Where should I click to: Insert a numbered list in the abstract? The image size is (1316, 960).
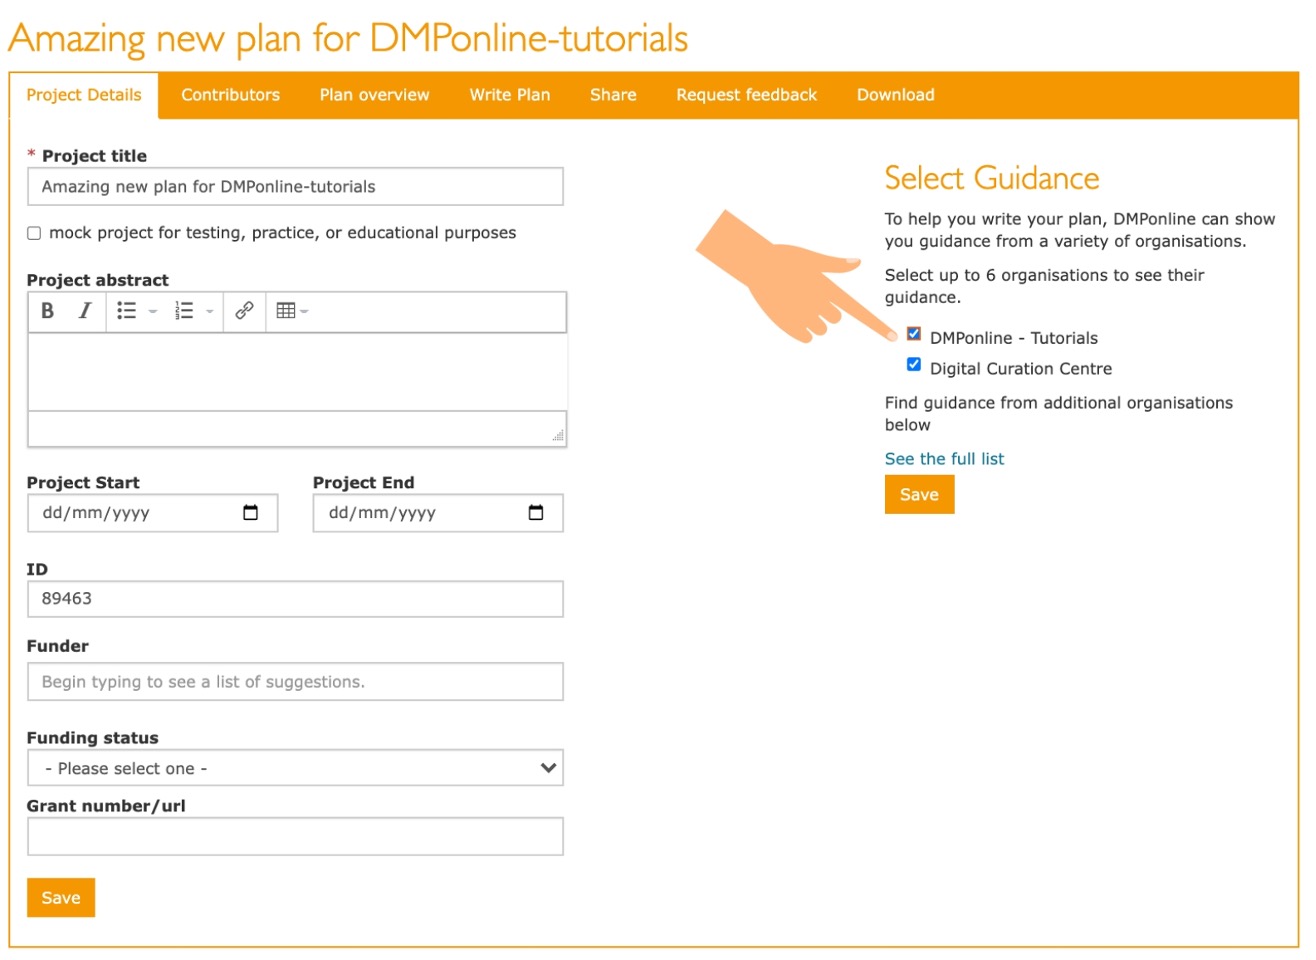[x=184, y=311]
